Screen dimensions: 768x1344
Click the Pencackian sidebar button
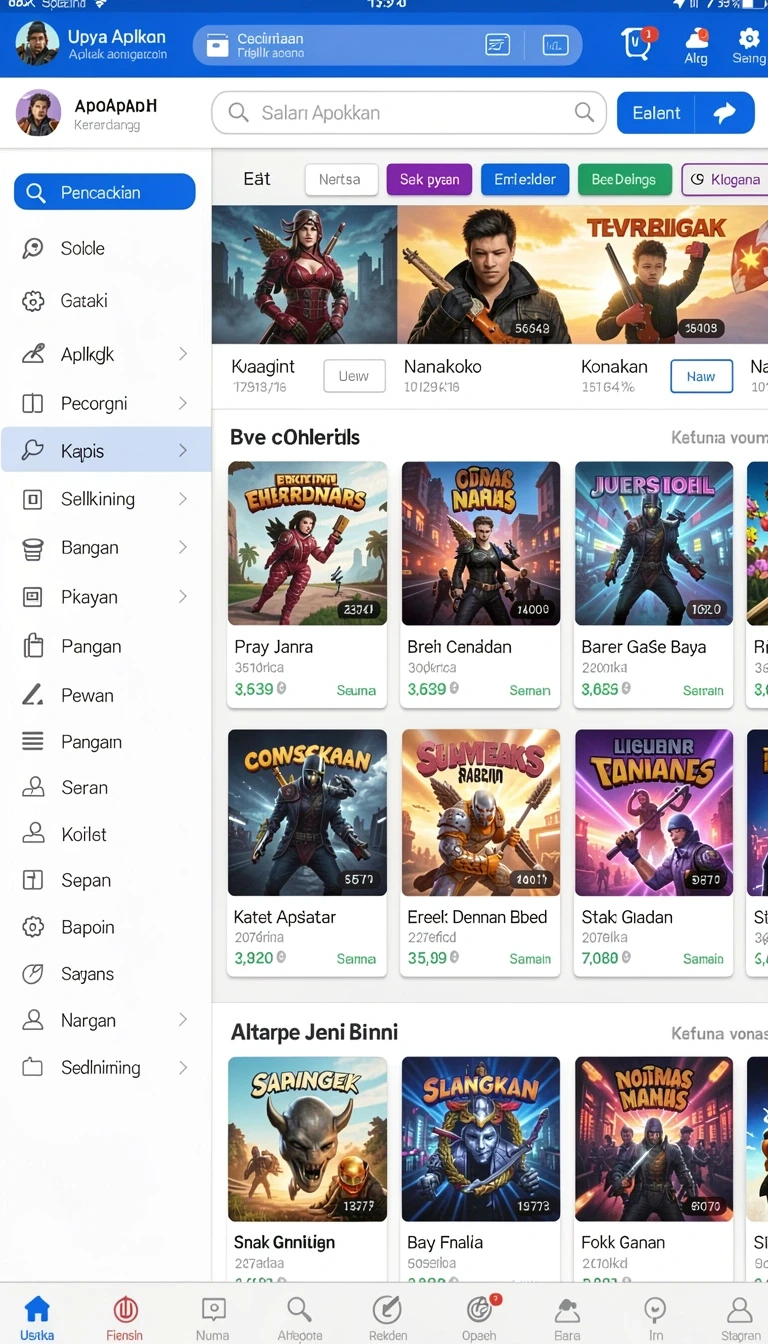104,192
